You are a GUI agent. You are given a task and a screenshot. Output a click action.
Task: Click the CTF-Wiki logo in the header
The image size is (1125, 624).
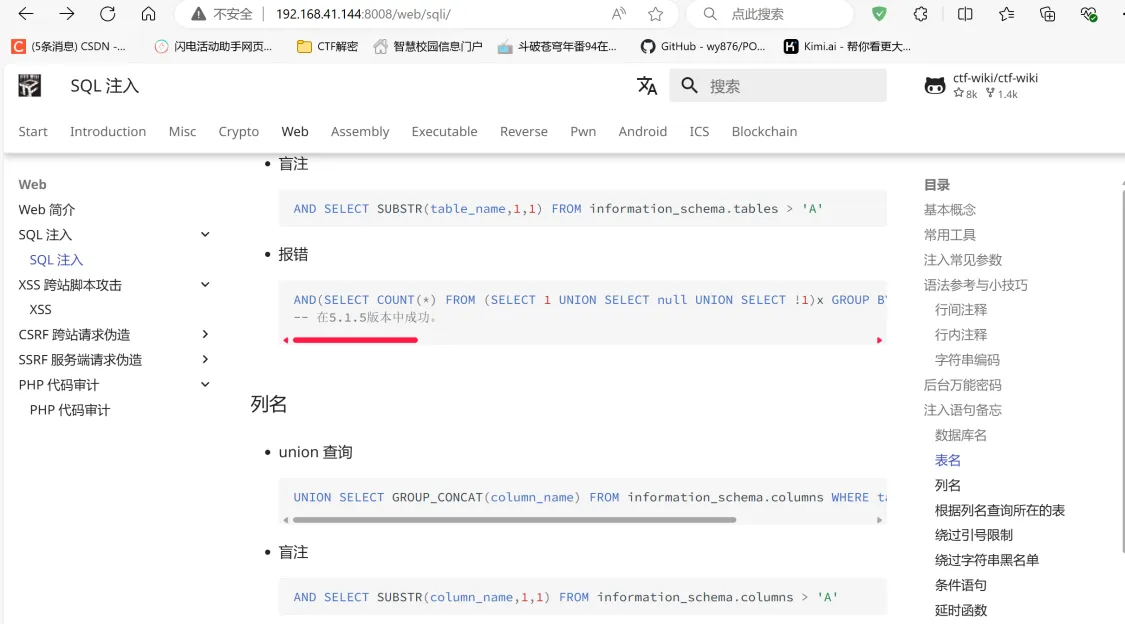point(29,86)
